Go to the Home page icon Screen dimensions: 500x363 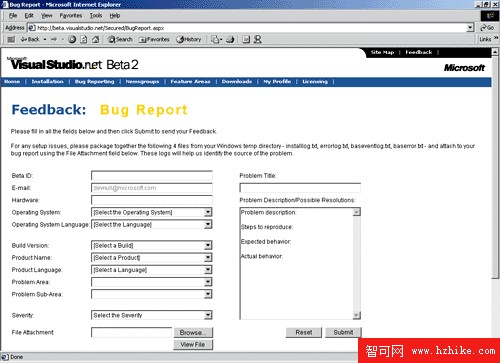point(96,39)
